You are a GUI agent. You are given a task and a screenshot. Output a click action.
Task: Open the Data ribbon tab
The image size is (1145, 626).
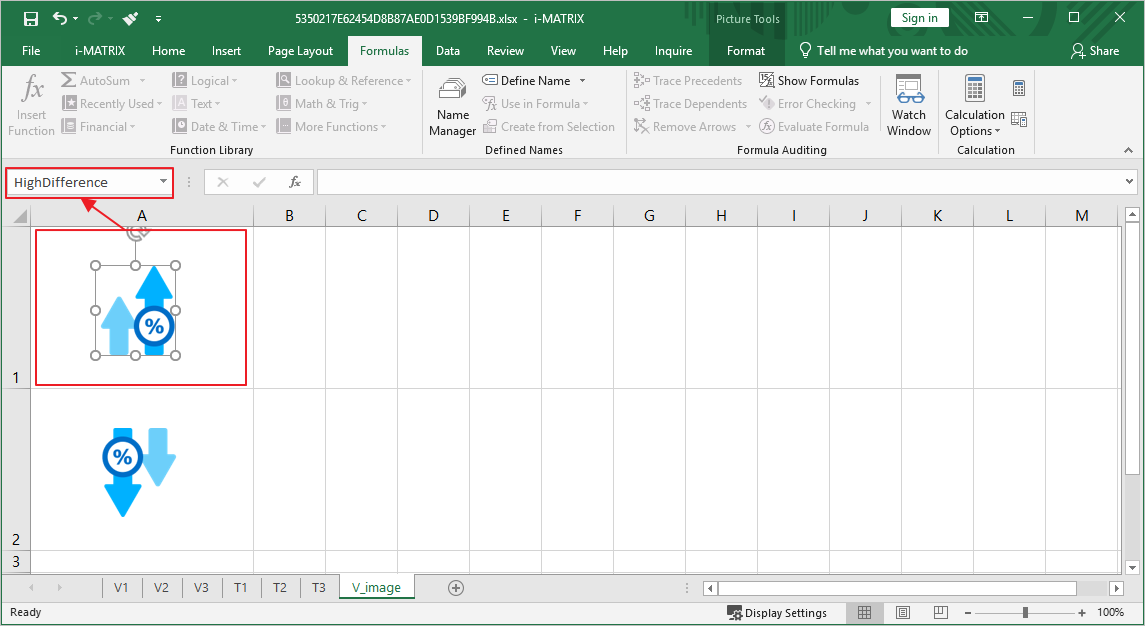coord(448,51)
